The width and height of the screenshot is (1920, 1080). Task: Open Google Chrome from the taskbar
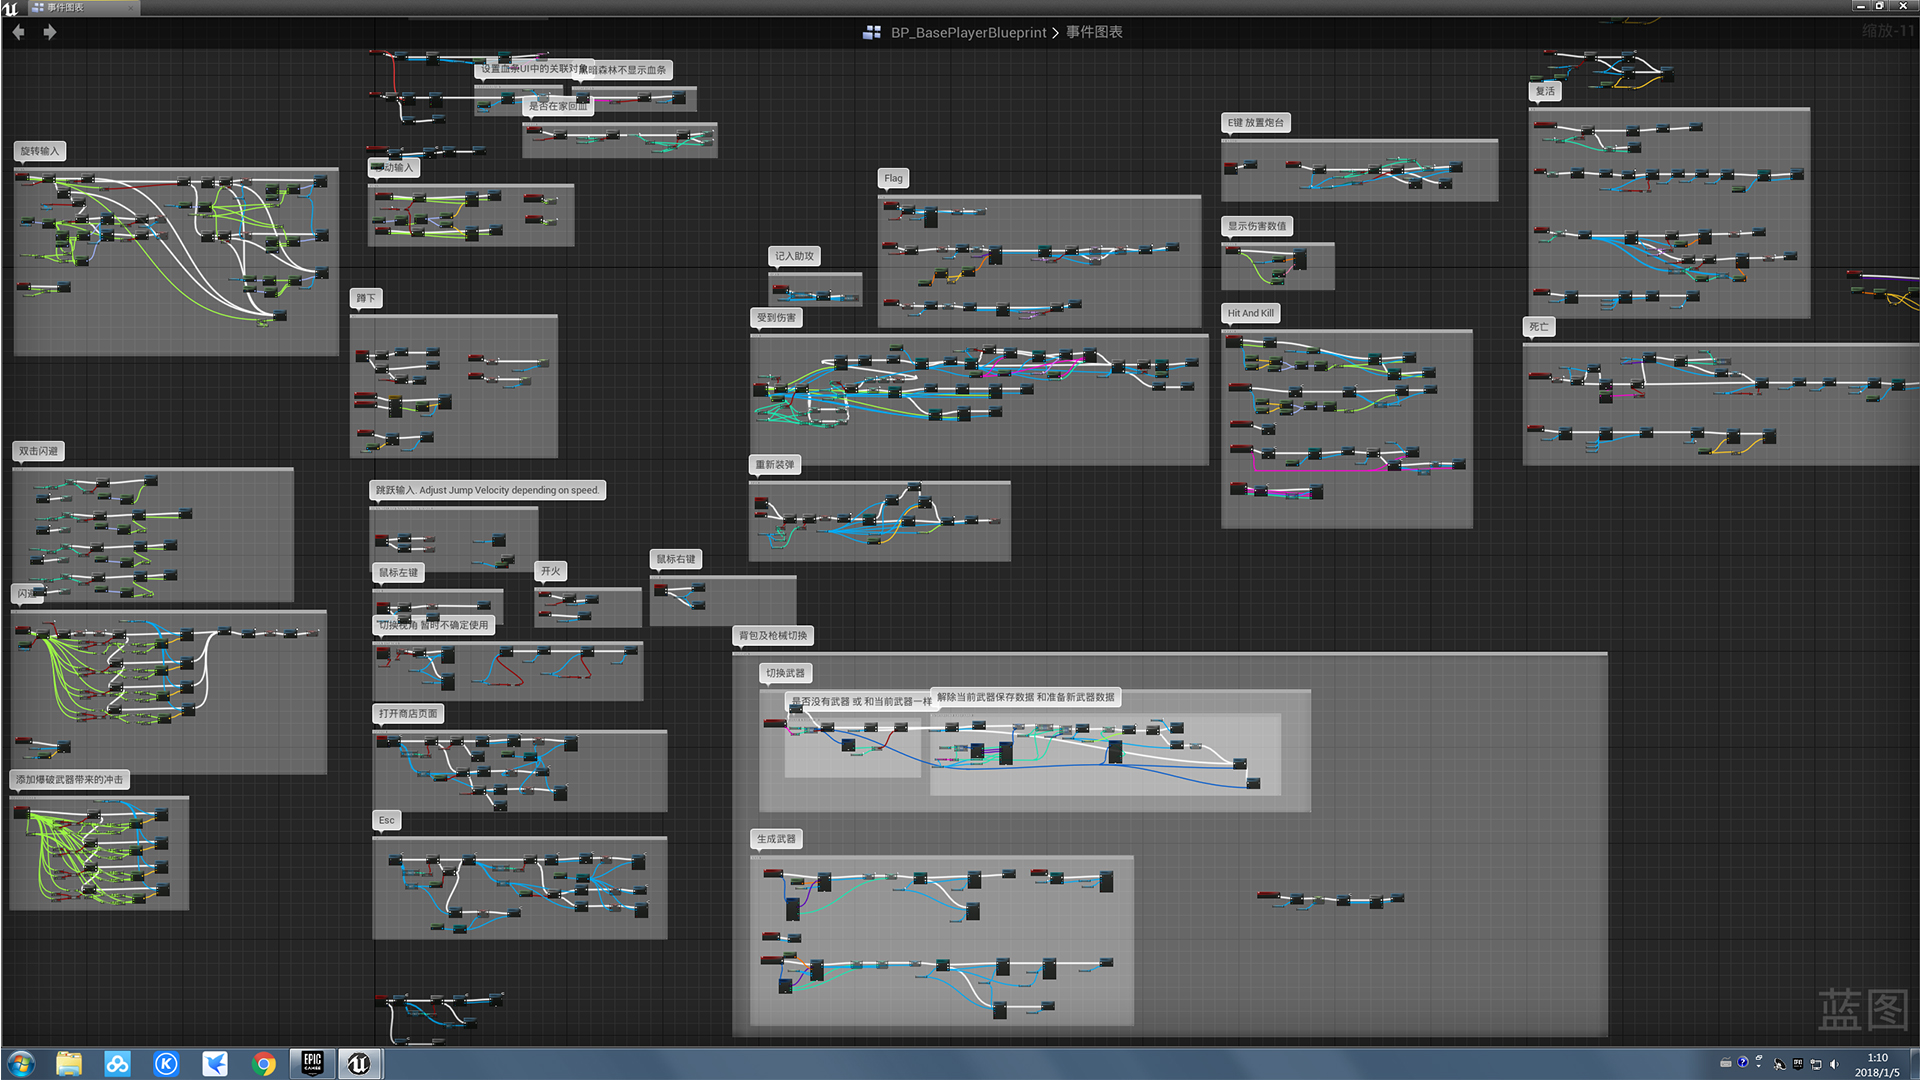tap(263, 1063)
